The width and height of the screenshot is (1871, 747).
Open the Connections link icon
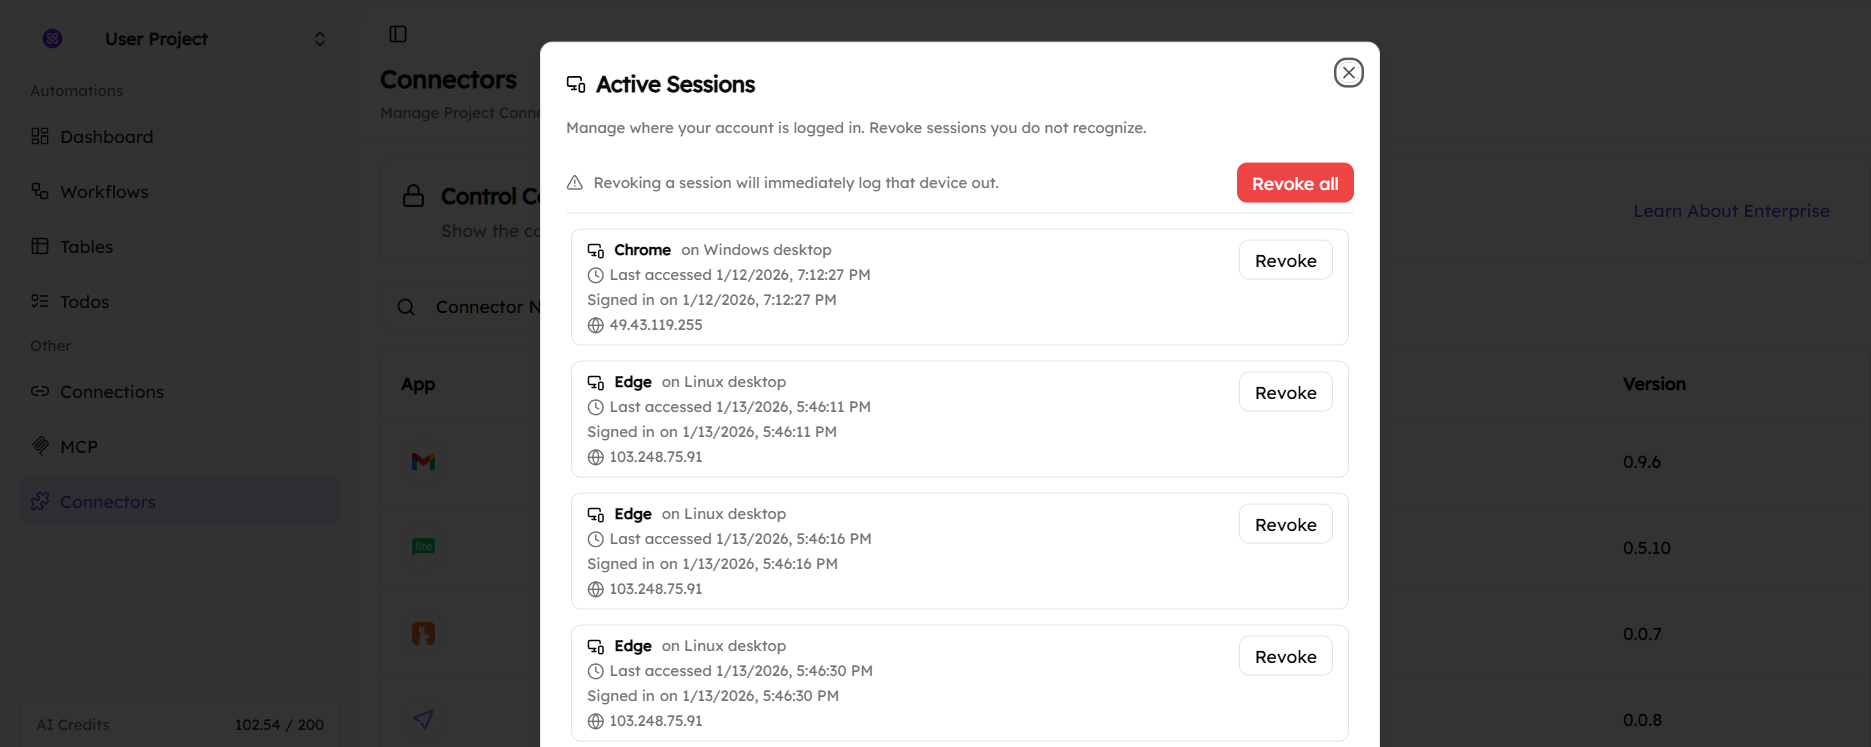40,391
